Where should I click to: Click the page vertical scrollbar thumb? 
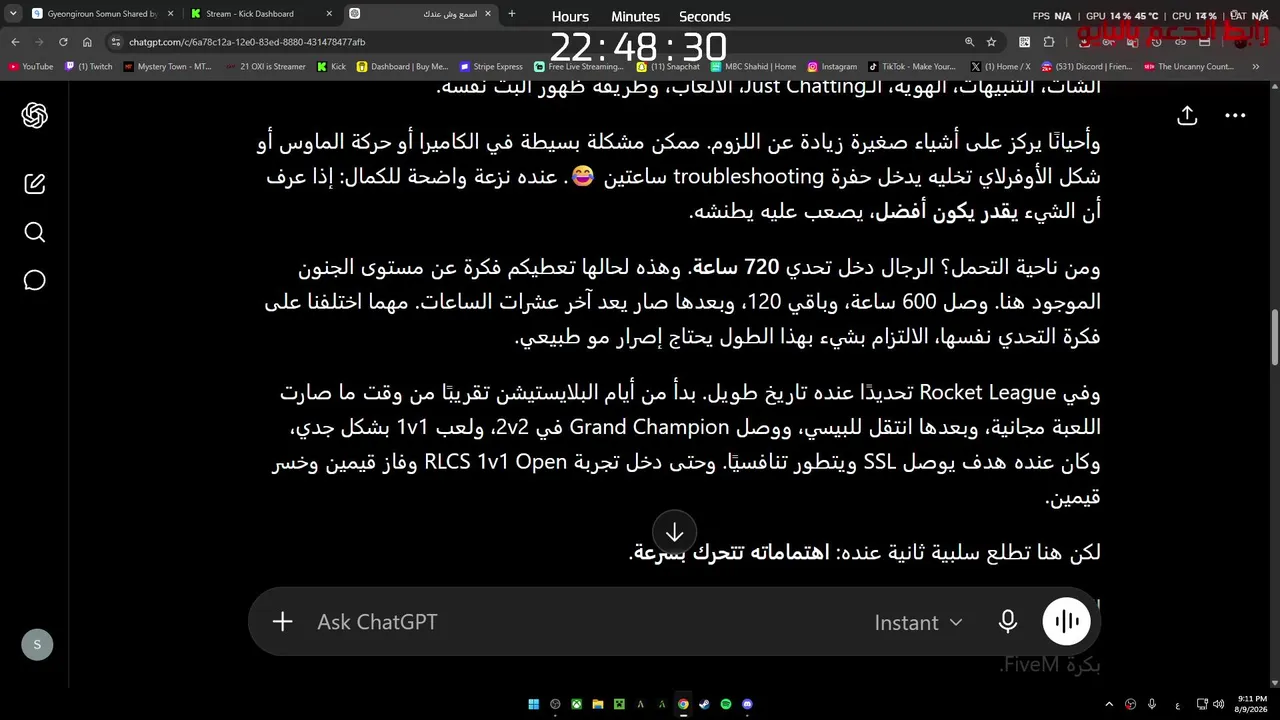pos(1274,338)
